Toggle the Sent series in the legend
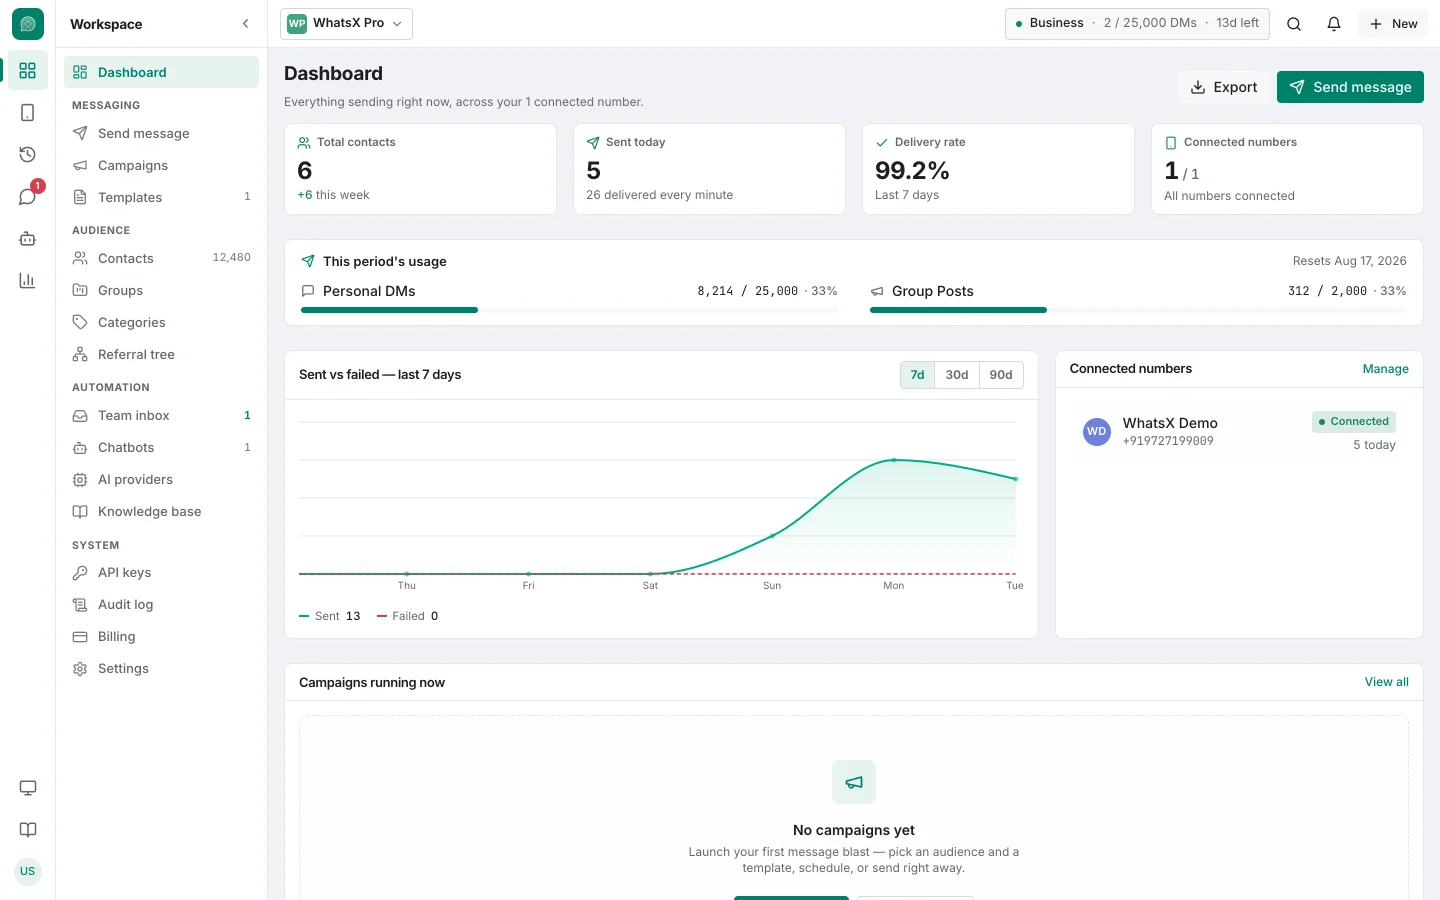The image size is (1440, 900). click(x=329, y=616)
